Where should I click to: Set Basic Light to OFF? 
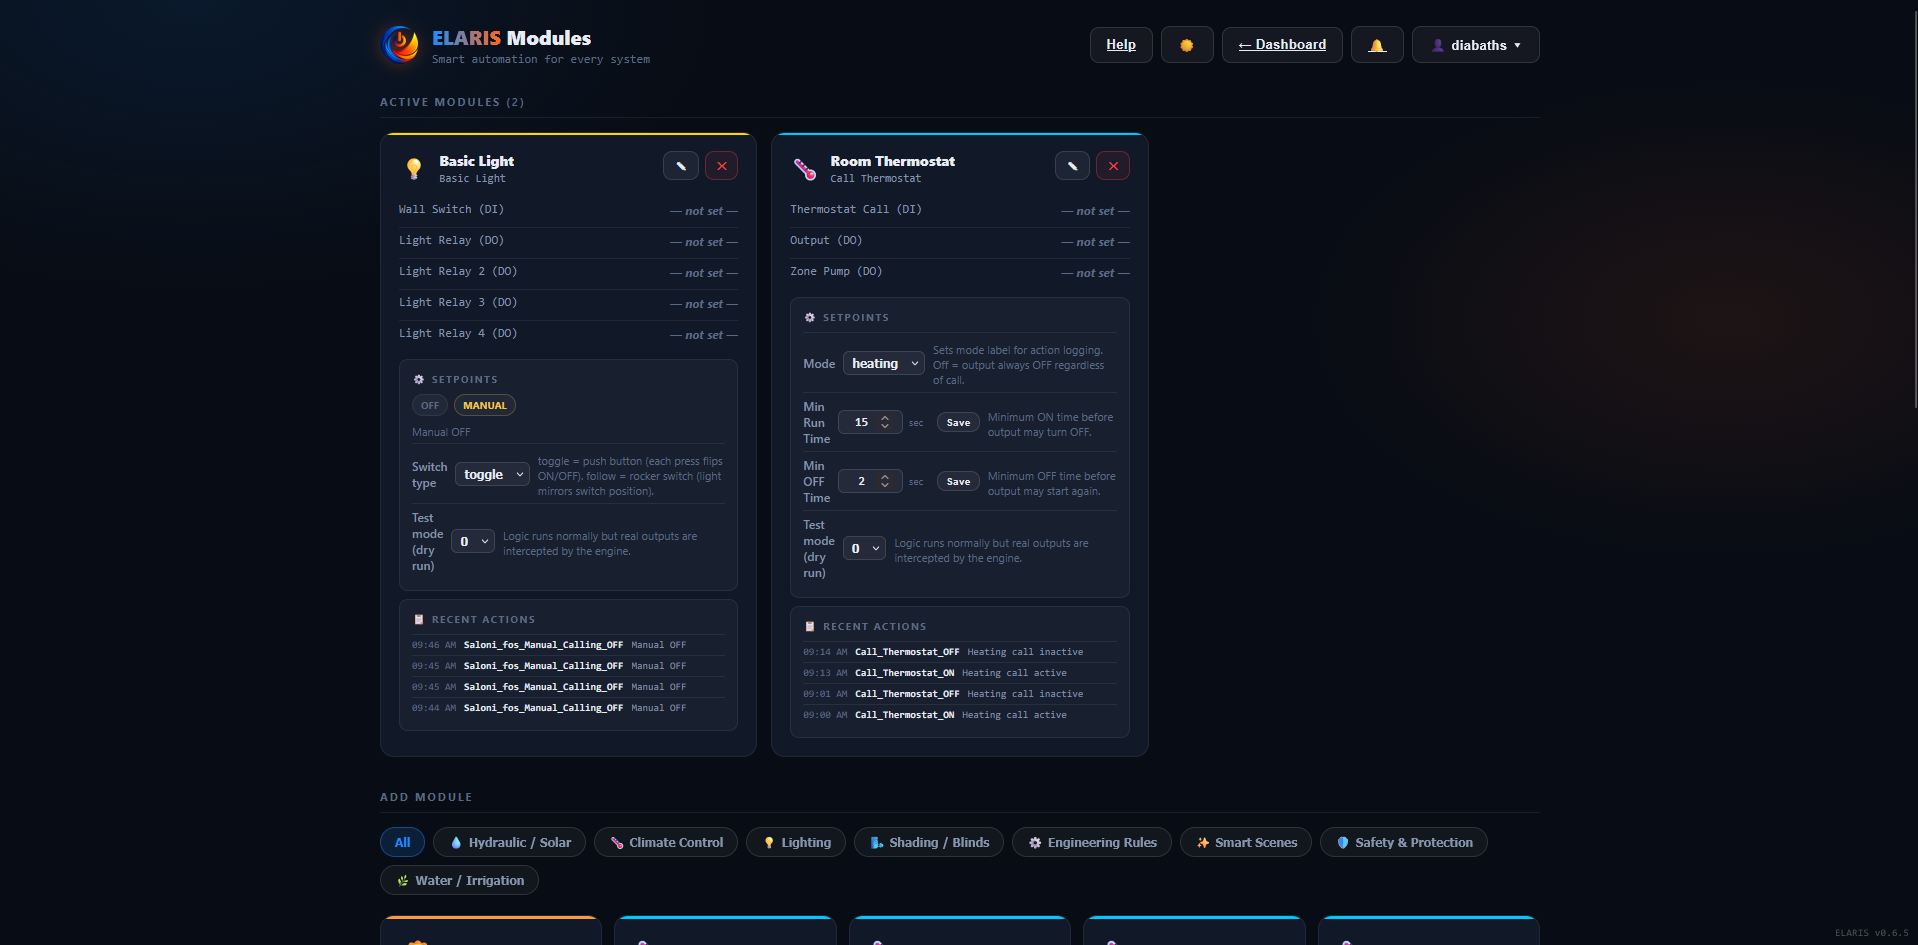coord(430,406)
